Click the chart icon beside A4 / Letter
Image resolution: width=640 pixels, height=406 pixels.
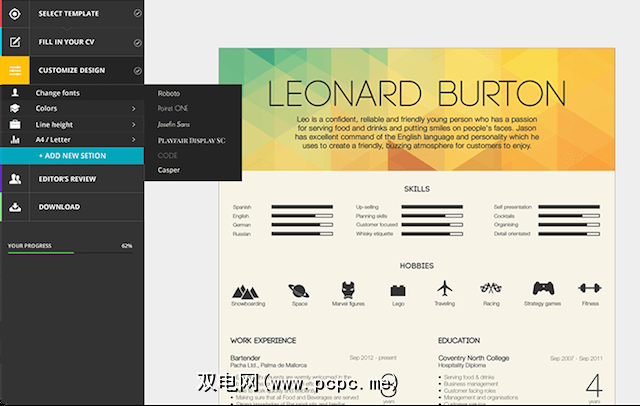pyautogui.click(x=15, y=140)
